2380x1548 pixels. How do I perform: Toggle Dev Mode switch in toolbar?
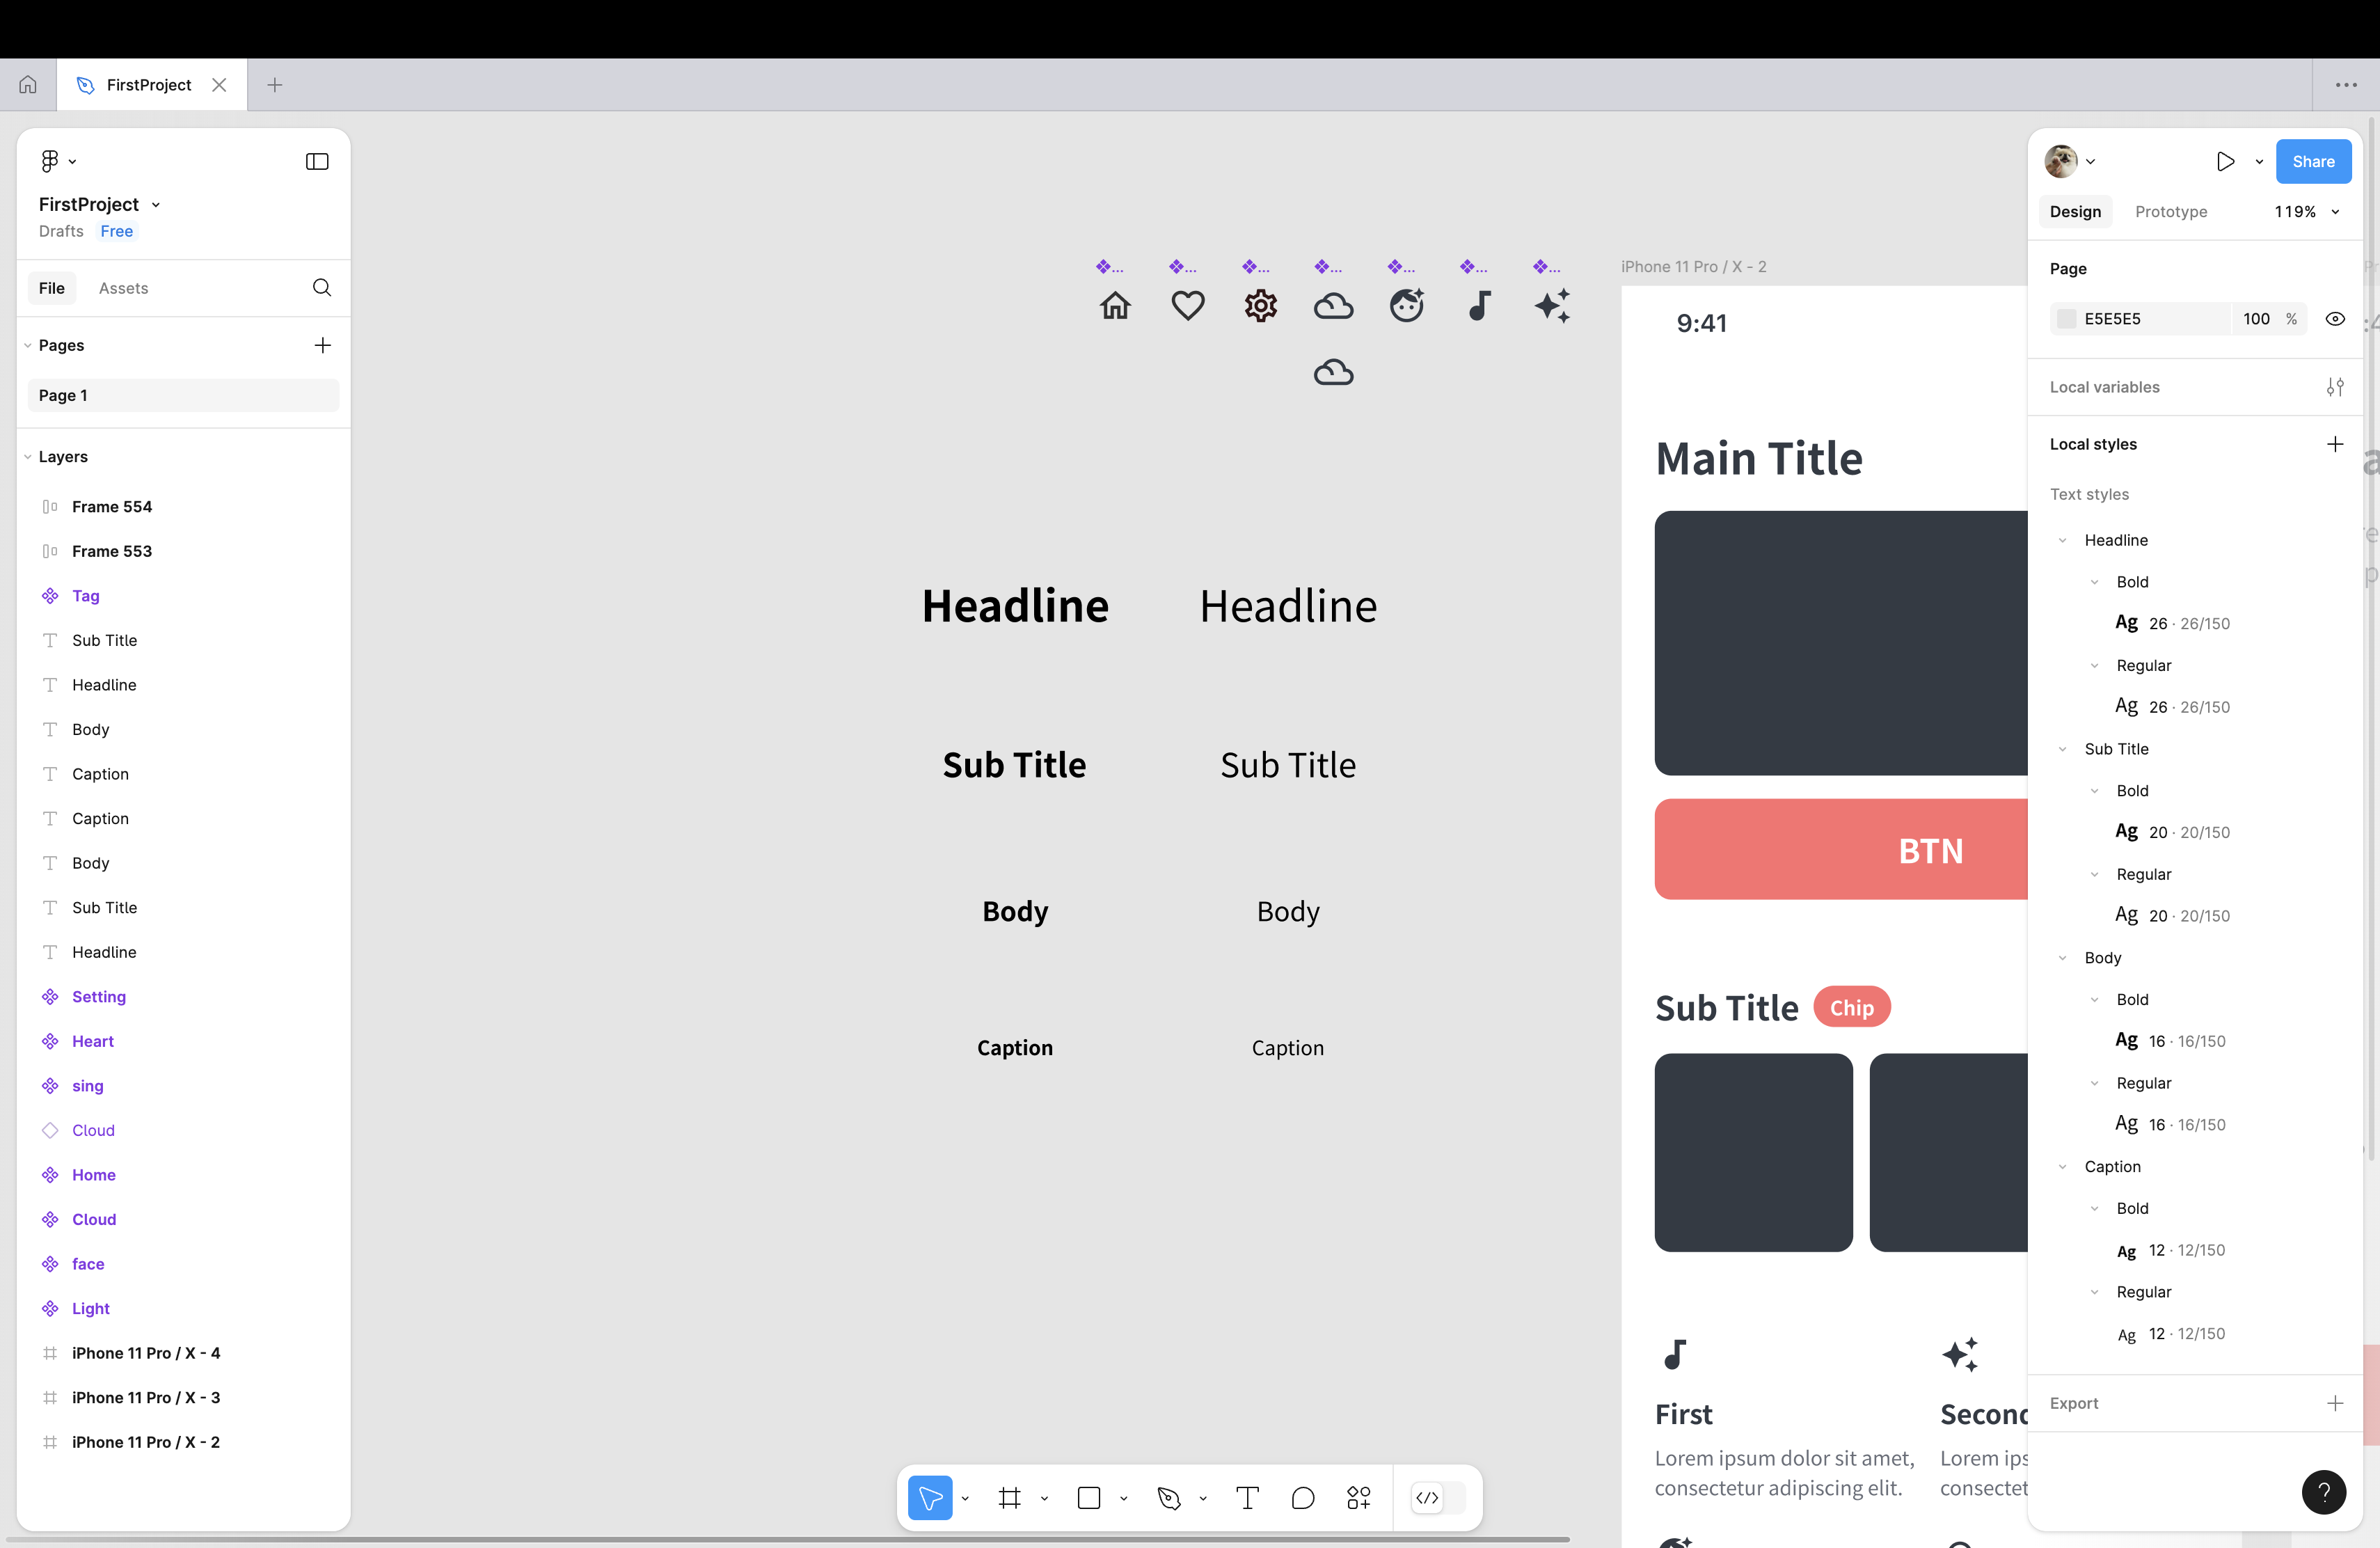pyautogui.click(x=1438, y=1497)
